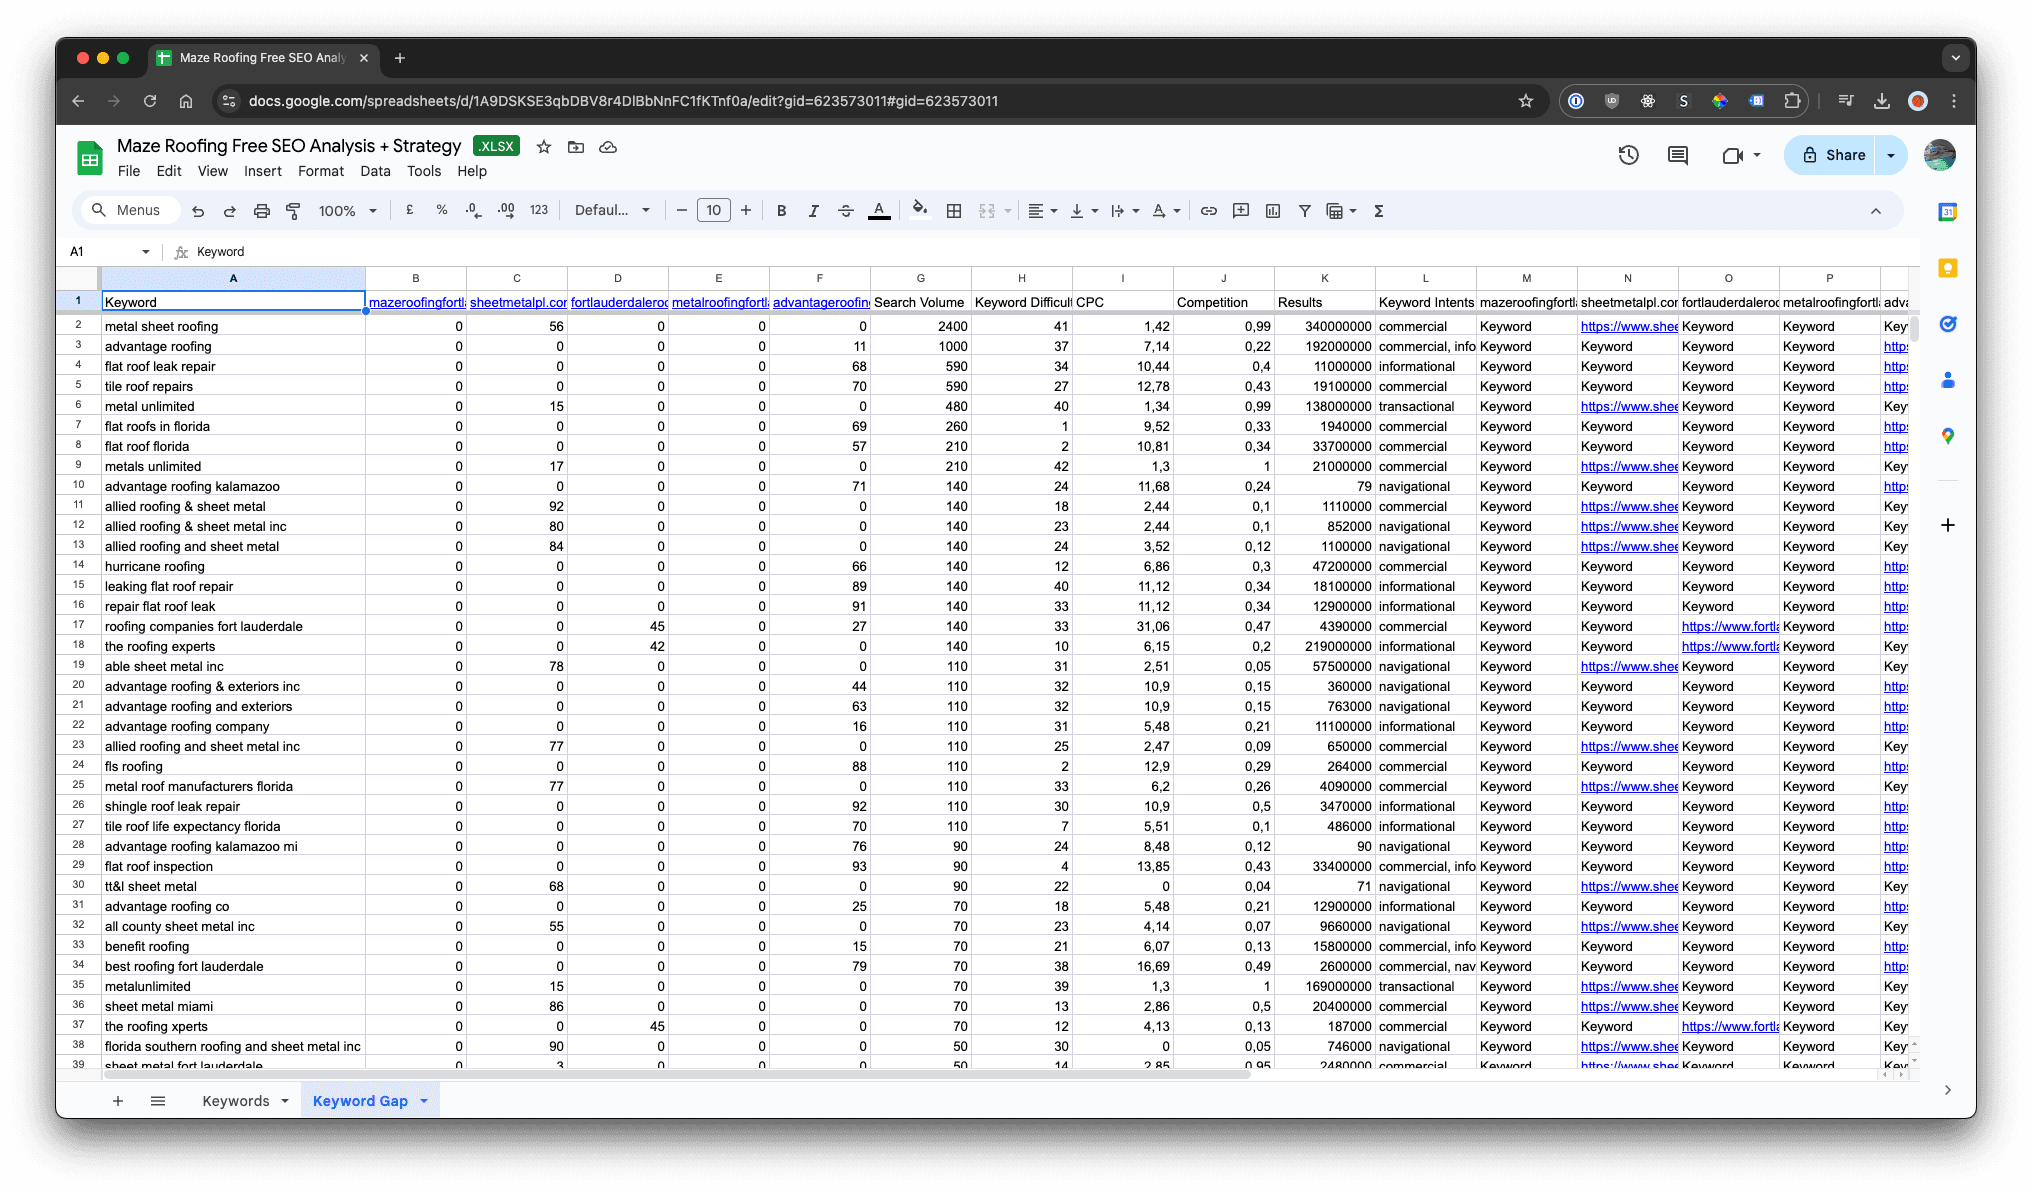Format as percent icon
Viewport: 2032px width, 1192px height.
click(x=441, y=210)
